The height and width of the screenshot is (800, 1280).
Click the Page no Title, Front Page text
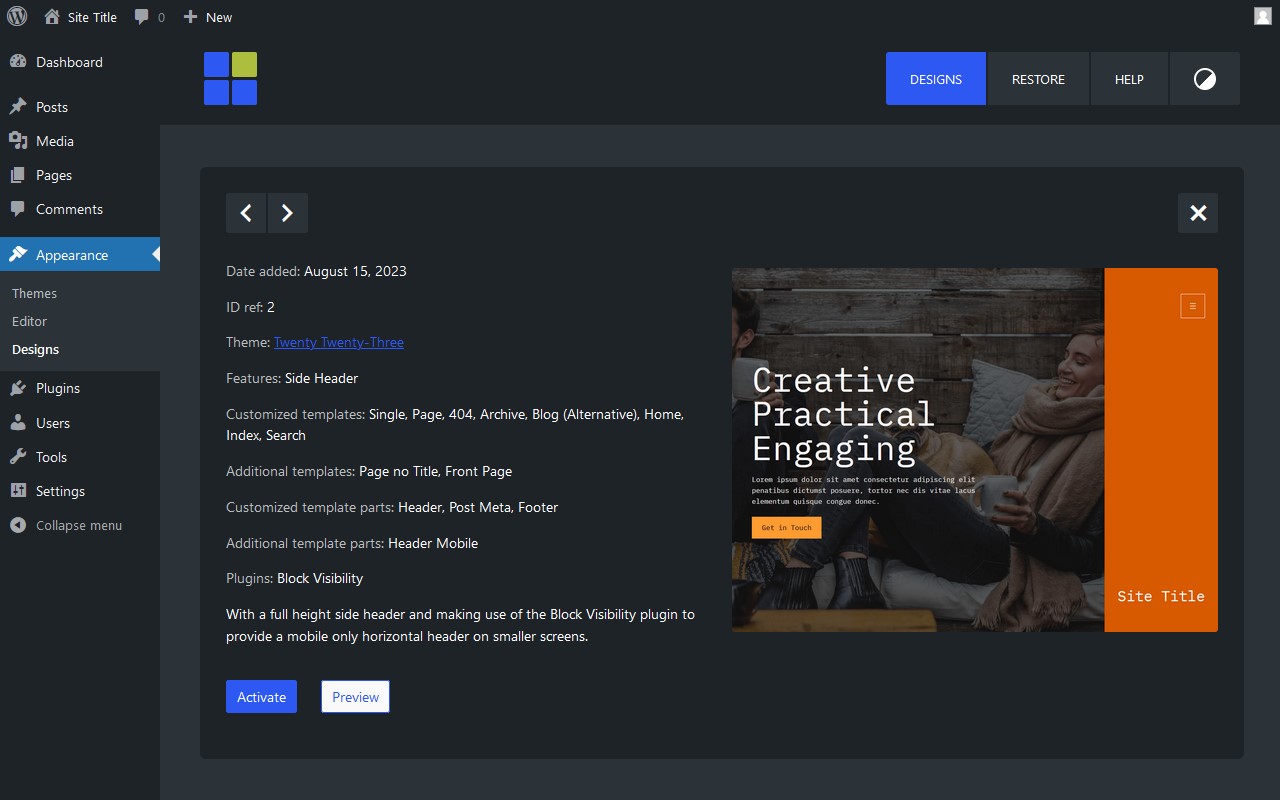click(435, 471)
